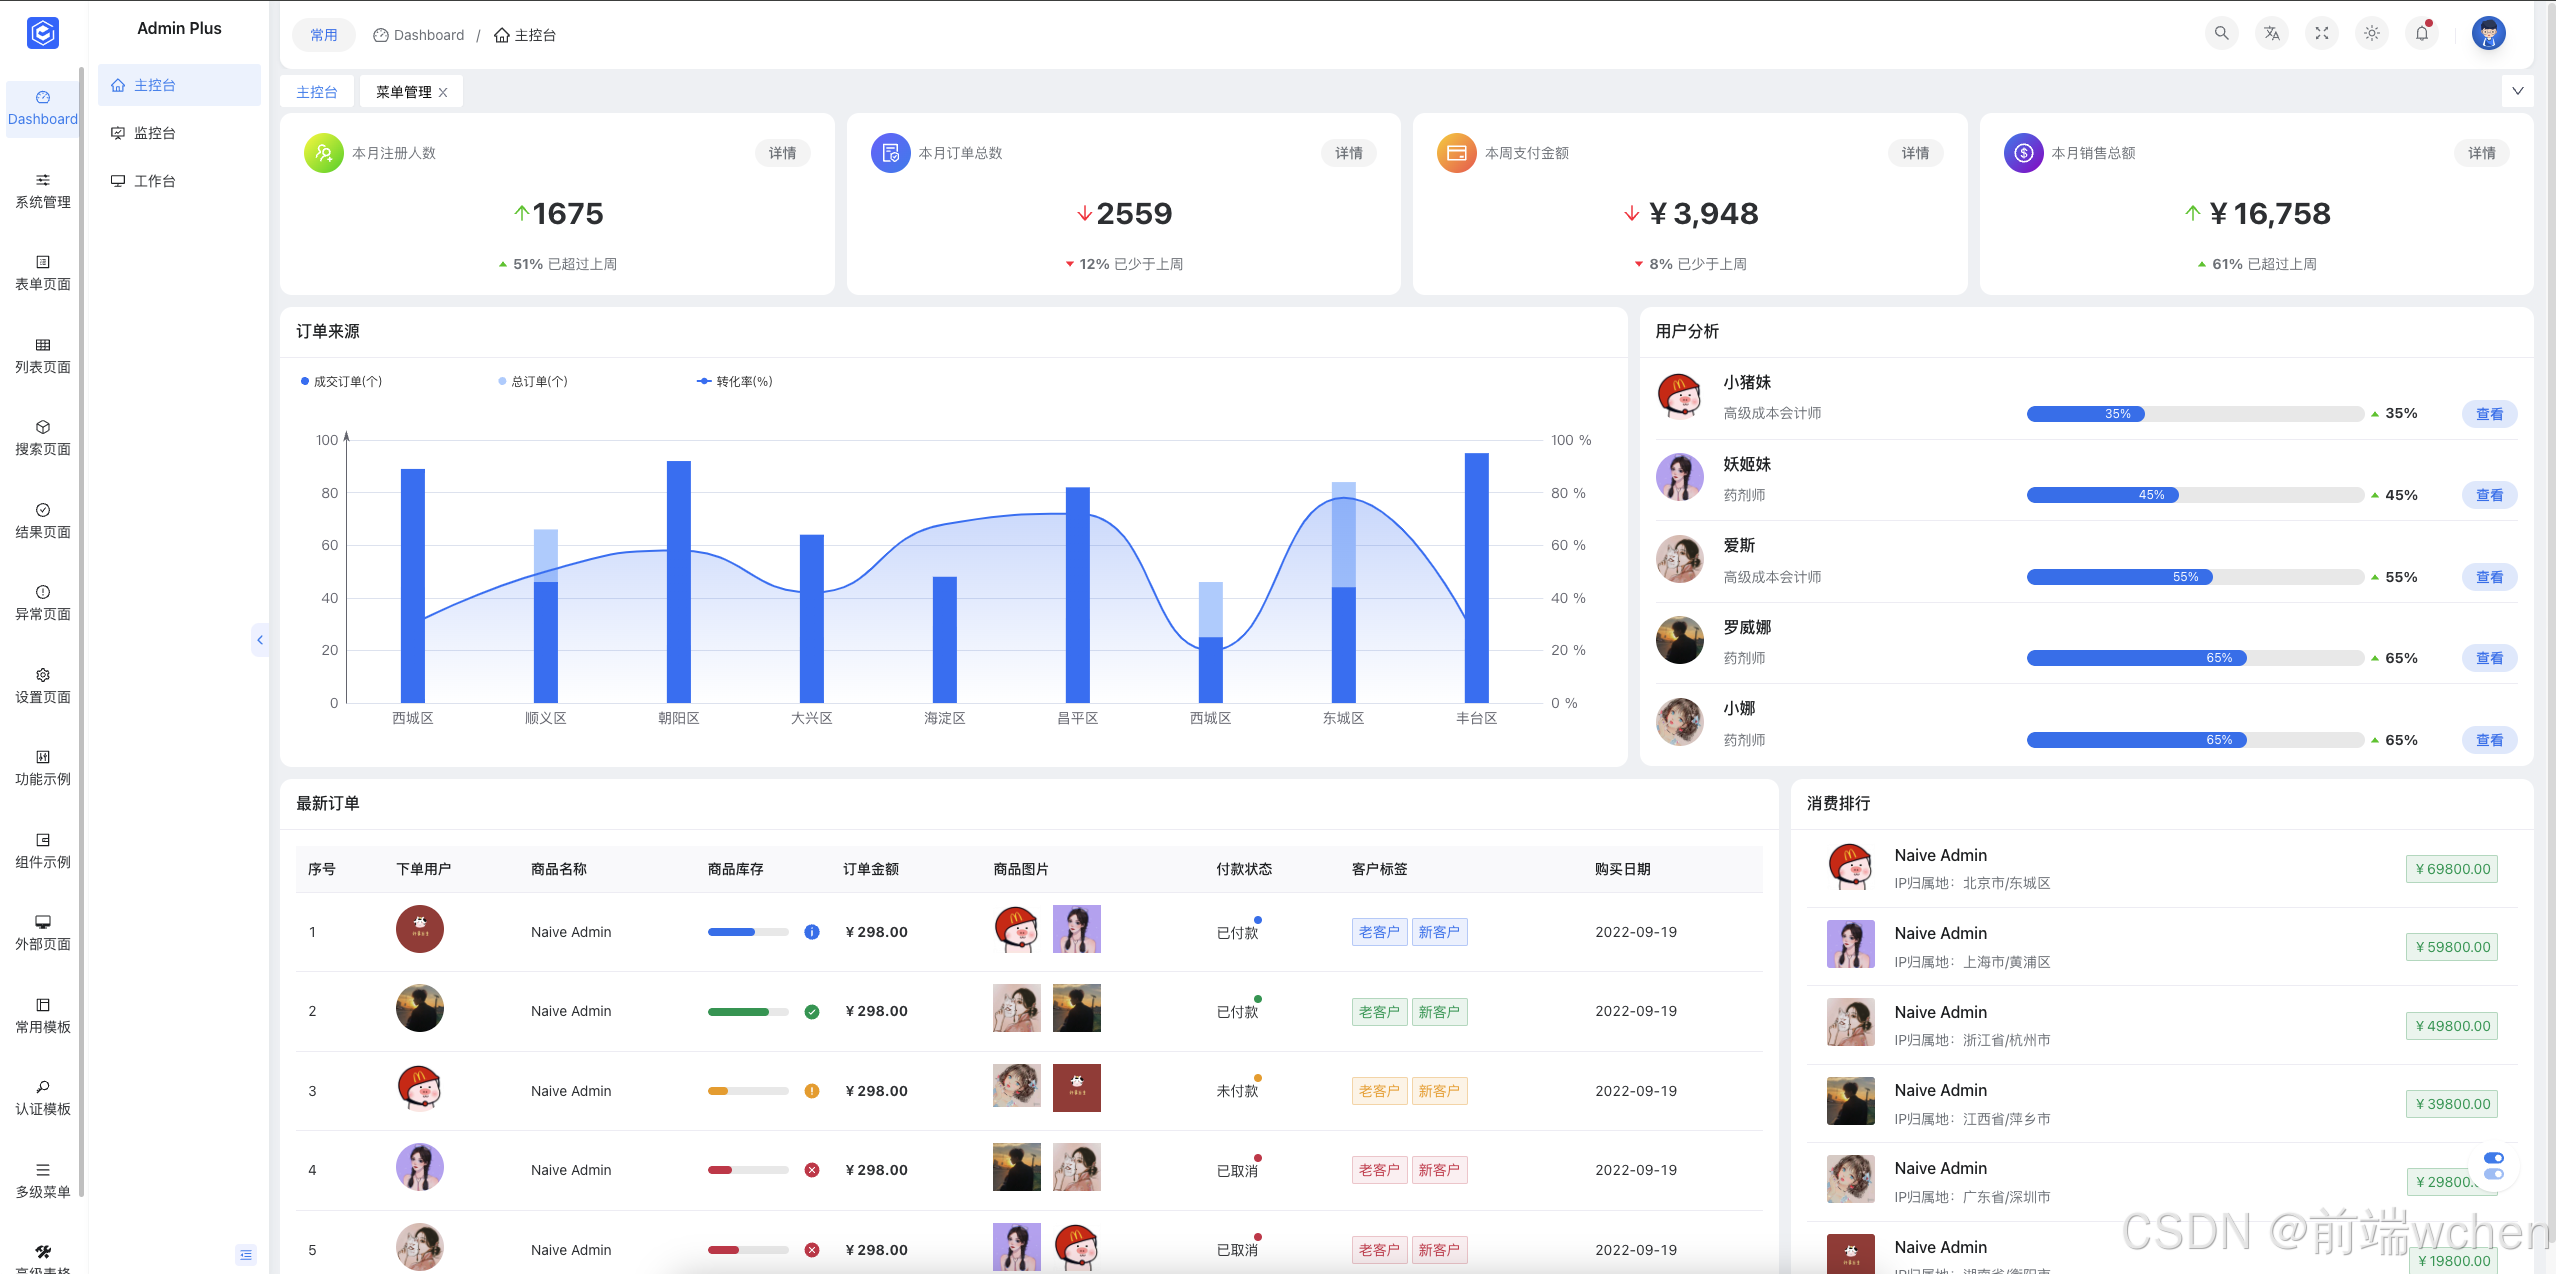
Task: Close the 菜单管理 tab
Action: [443, 92]
